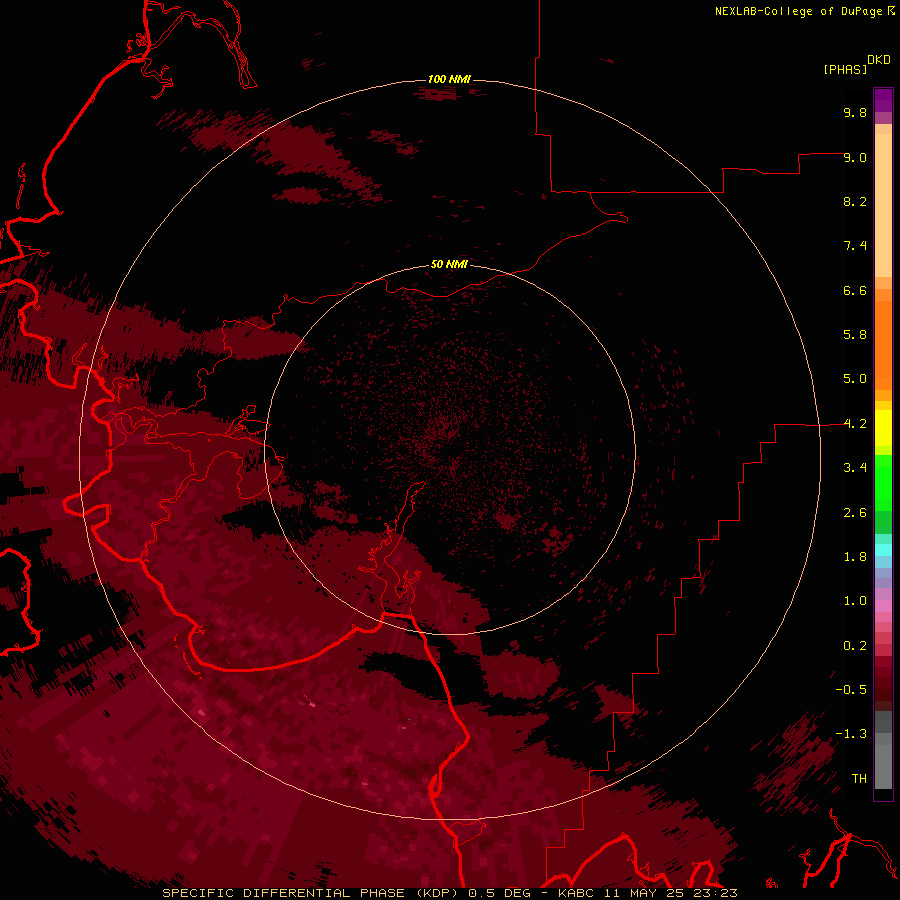Click the 23:23 timestamp in caption
The height and width of the screenshot is (900, 900).
coord(717,893)
